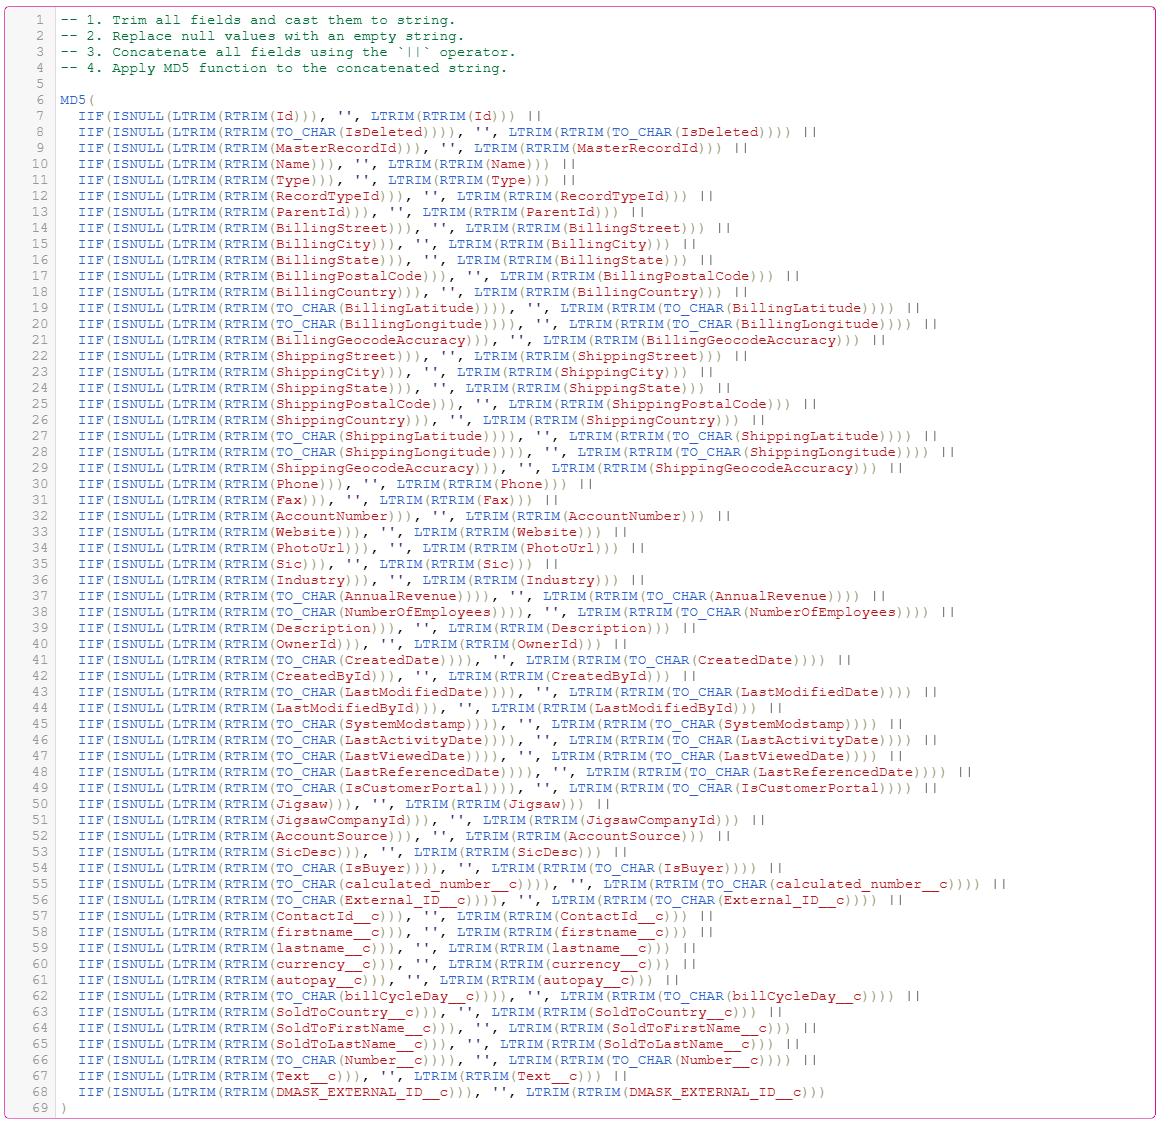Screen dimensions: 1161x1127
Task: Click the || operator ending the LastReferencedDate line
Action: tap(965, 772)
